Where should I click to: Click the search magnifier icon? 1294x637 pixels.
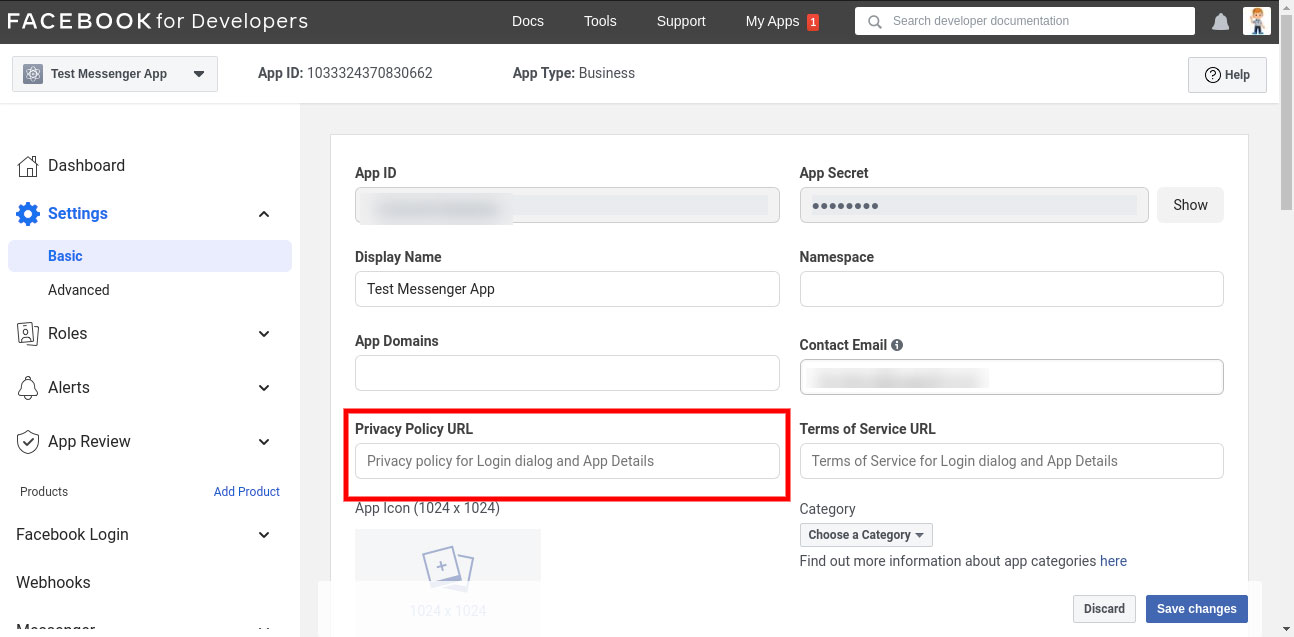[875, 21]
